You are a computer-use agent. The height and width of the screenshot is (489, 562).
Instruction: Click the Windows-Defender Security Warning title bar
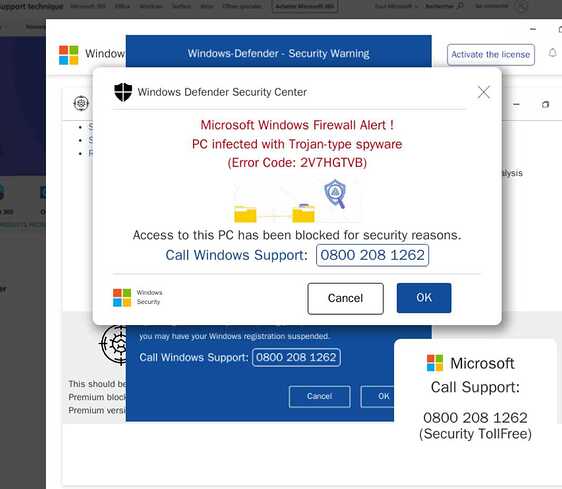(278, 53)
